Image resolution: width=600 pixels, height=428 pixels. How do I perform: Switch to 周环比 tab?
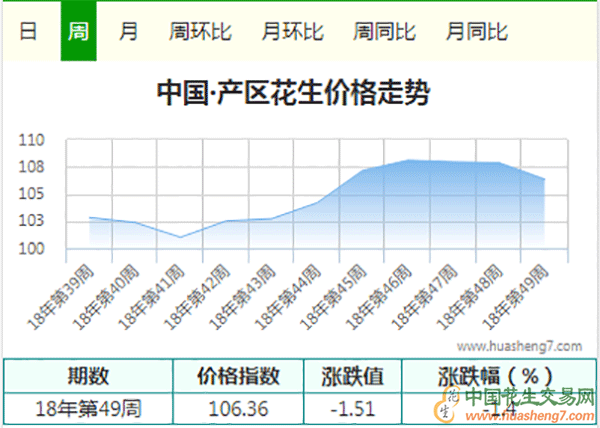click(200, 31)
